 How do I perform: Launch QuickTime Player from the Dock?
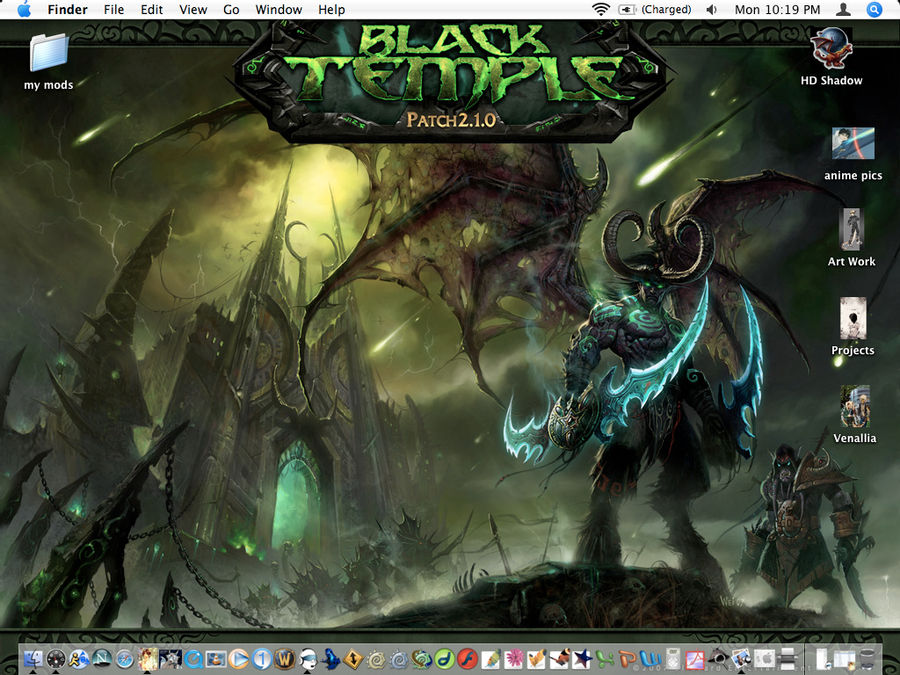coord(193,660)
